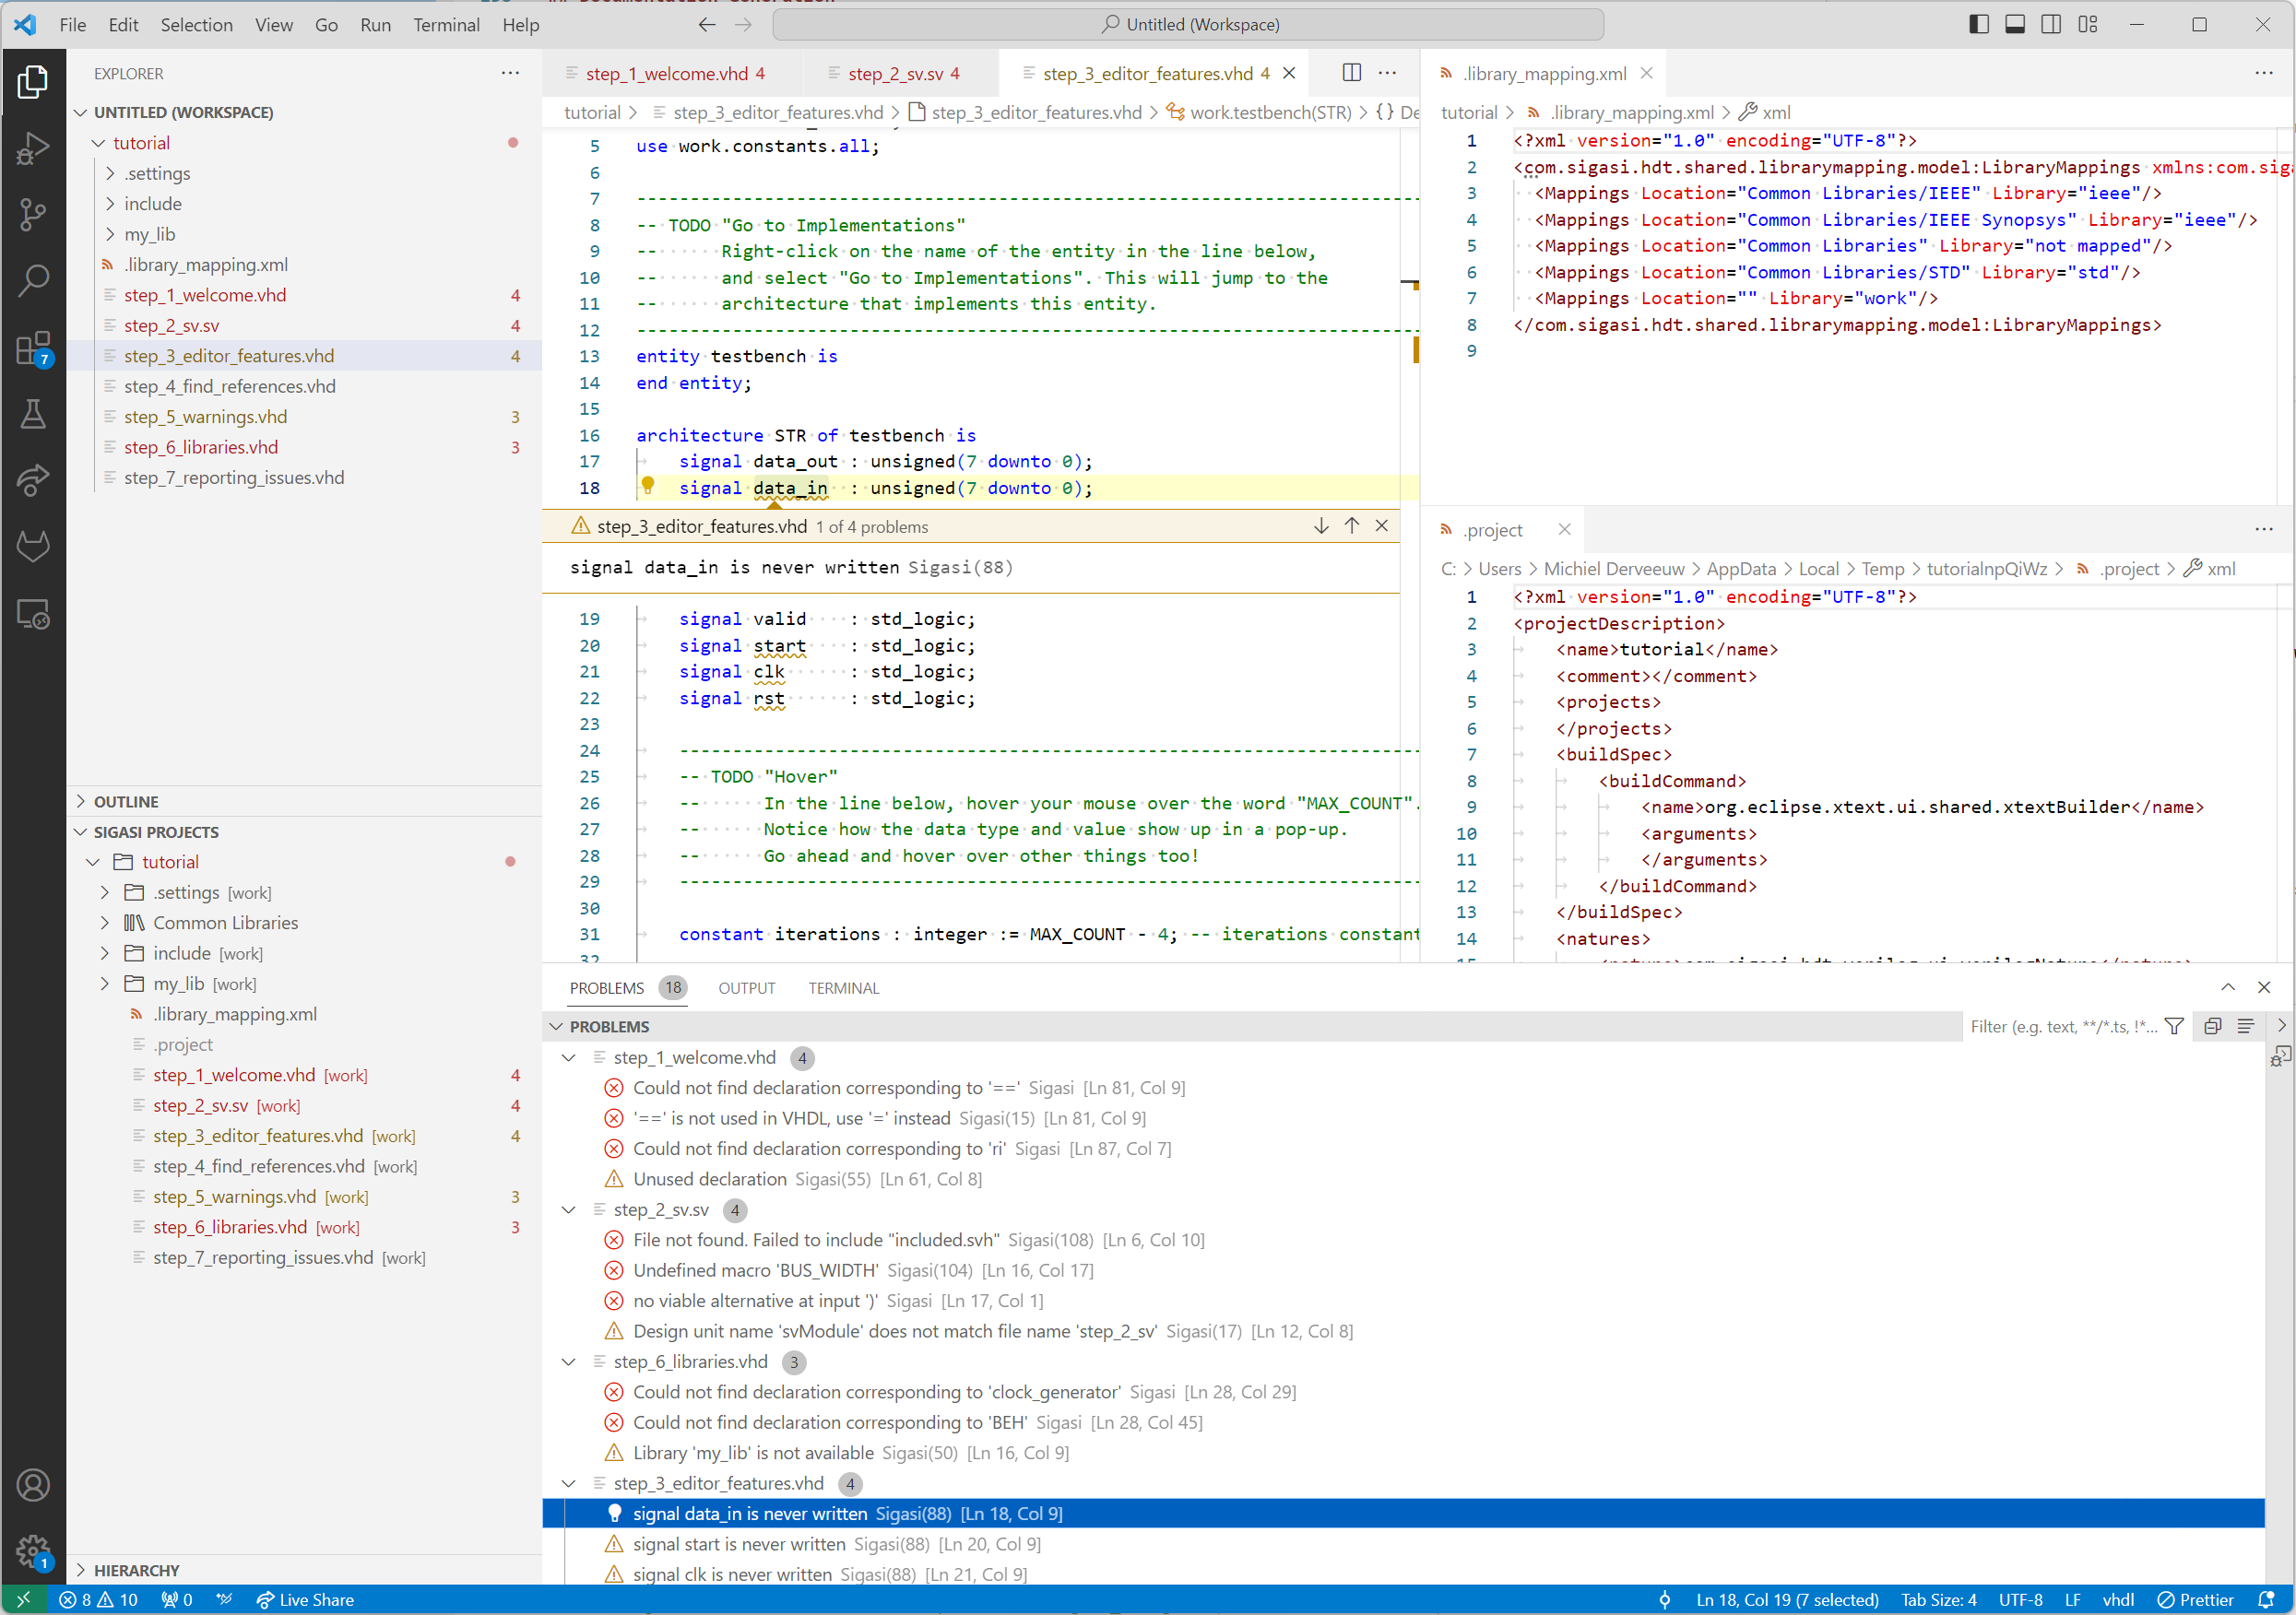
Task: Close the .library_mapping.xml tab
Action: pyautogui.click(x=1646, y=73)
